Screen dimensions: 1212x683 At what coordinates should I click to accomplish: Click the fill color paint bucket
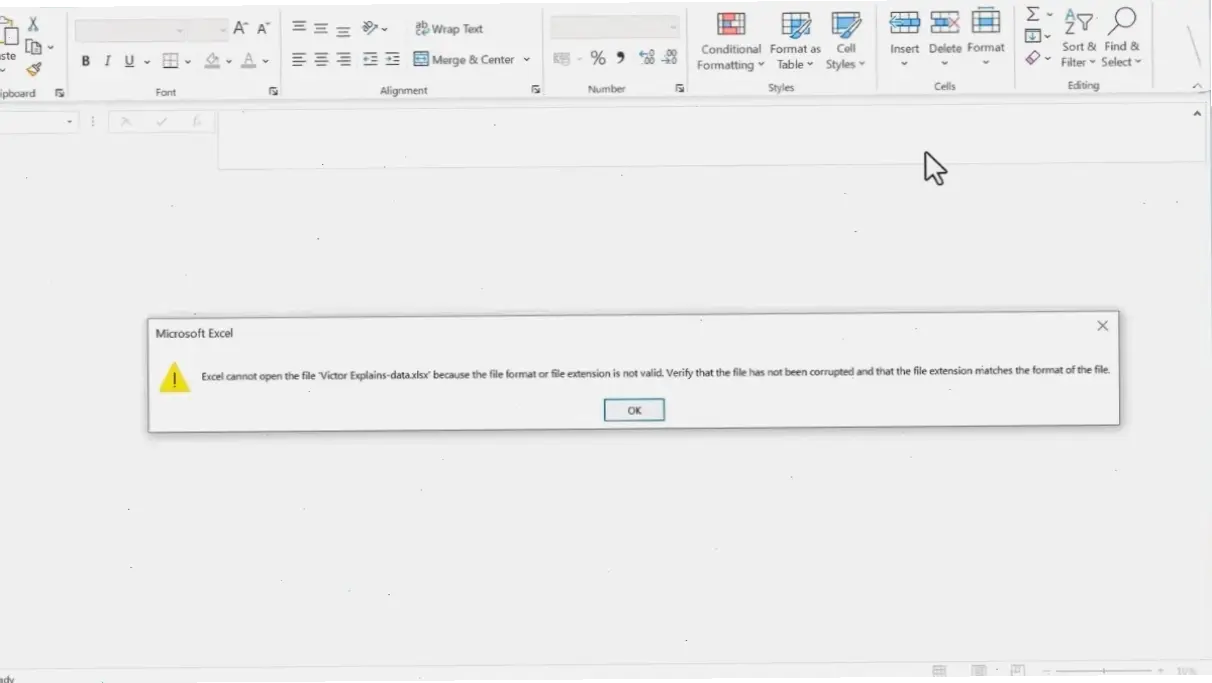[x=212, y=61]
